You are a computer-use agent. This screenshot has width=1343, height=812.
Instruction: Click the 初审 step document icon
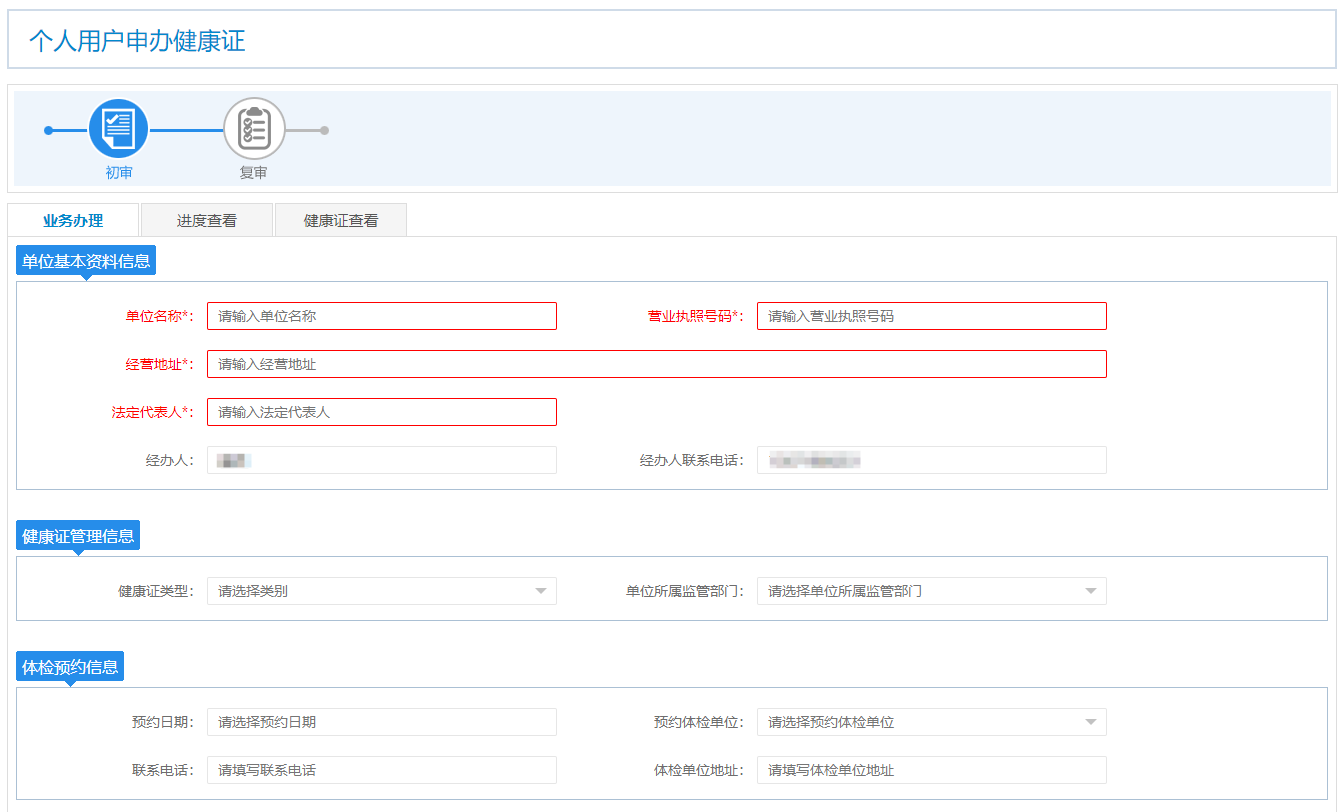tap(118, 129)
